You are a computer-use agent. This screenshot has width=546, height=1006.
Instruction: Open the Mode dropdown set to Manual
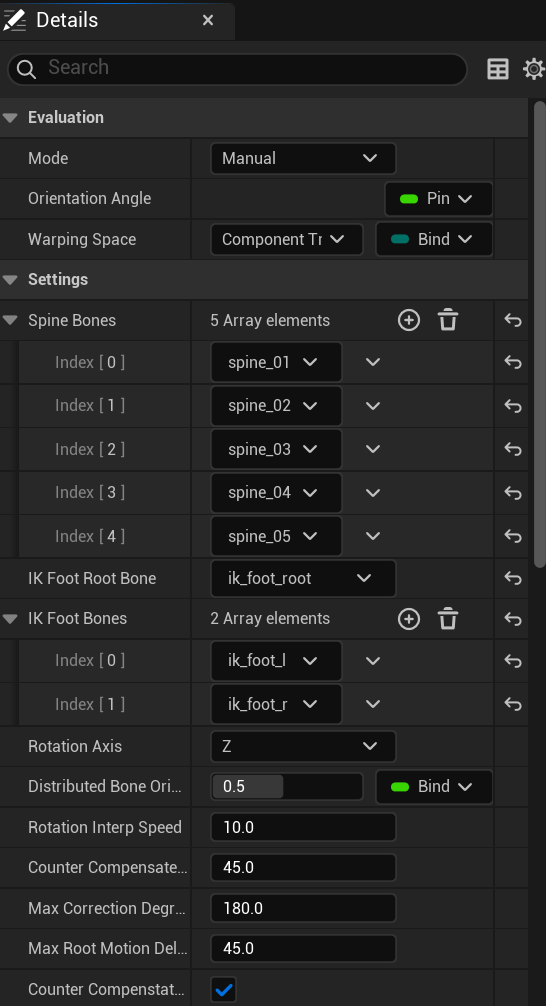coord(303,158)
